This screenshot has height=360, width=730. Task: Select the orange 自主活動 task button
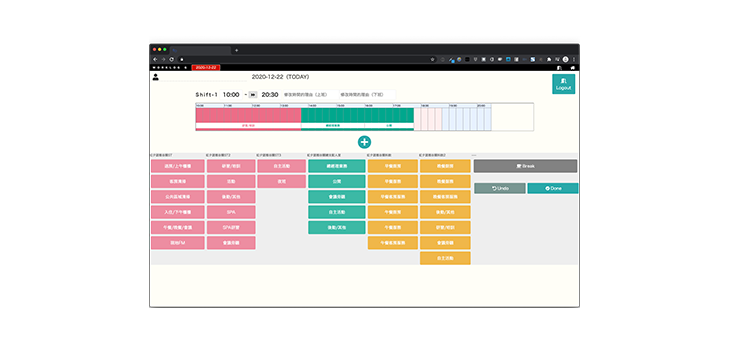(445, 258)
